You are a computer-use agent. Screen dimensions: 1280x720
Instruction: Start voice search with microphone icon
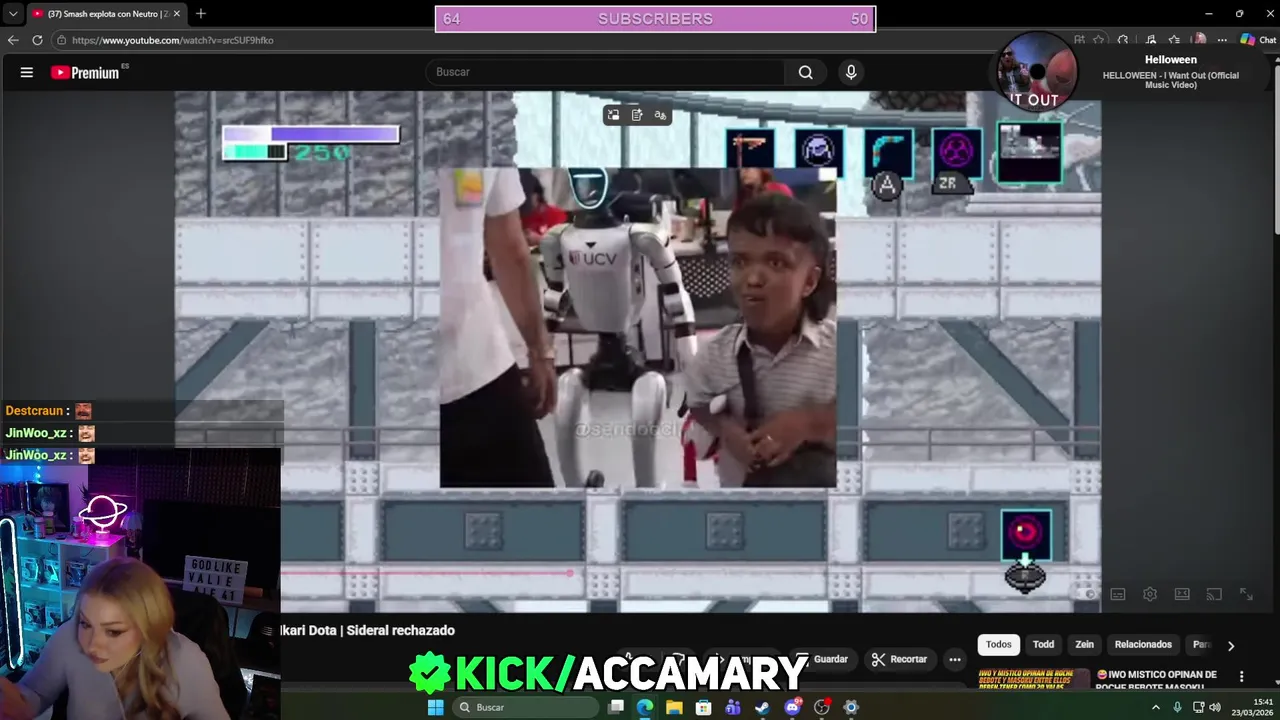851,72
